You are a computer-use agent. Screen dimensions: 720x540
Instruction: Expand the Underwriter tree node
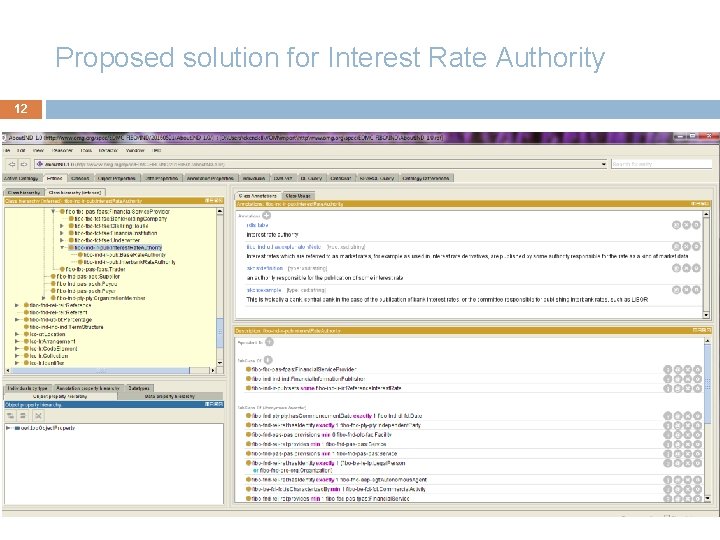[62, 240]
